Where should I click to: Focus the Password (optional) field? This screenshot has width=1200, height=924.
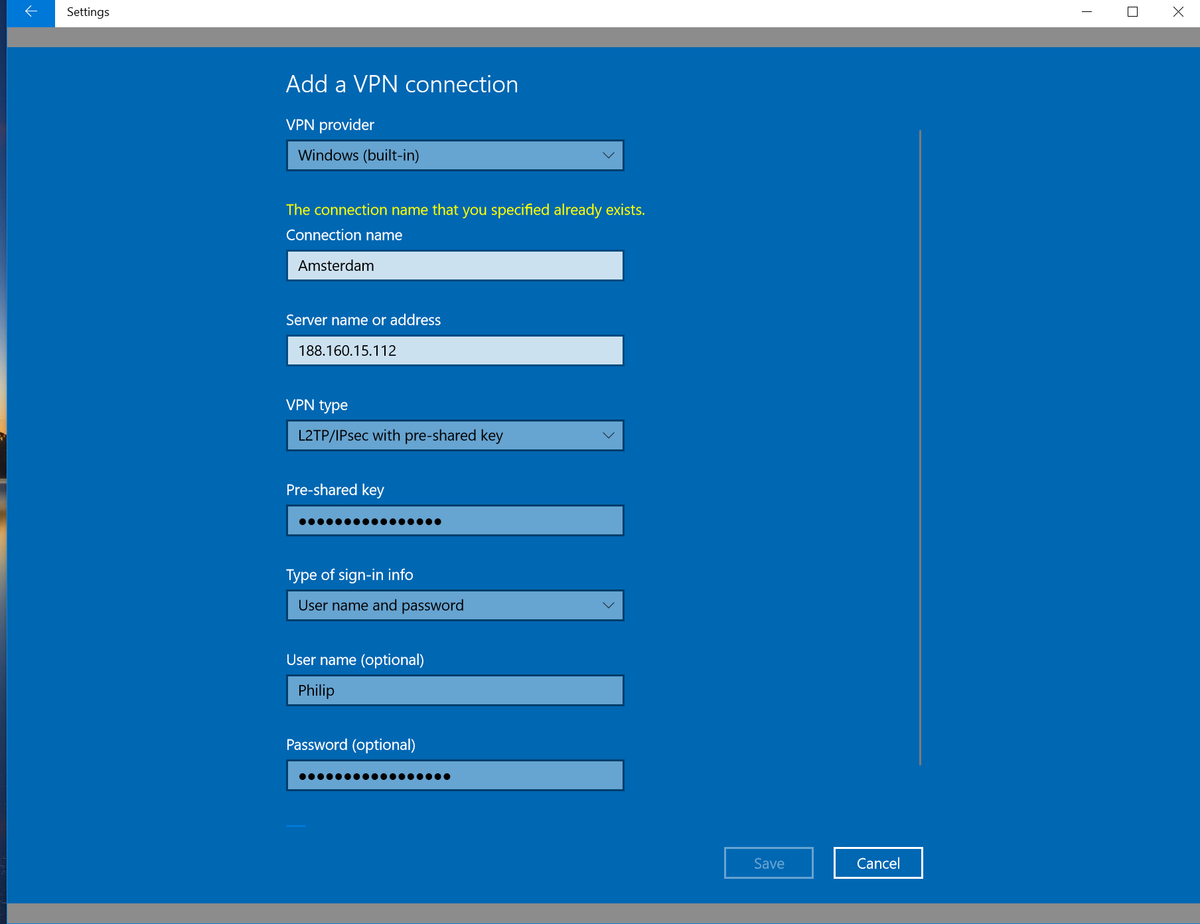455,775
